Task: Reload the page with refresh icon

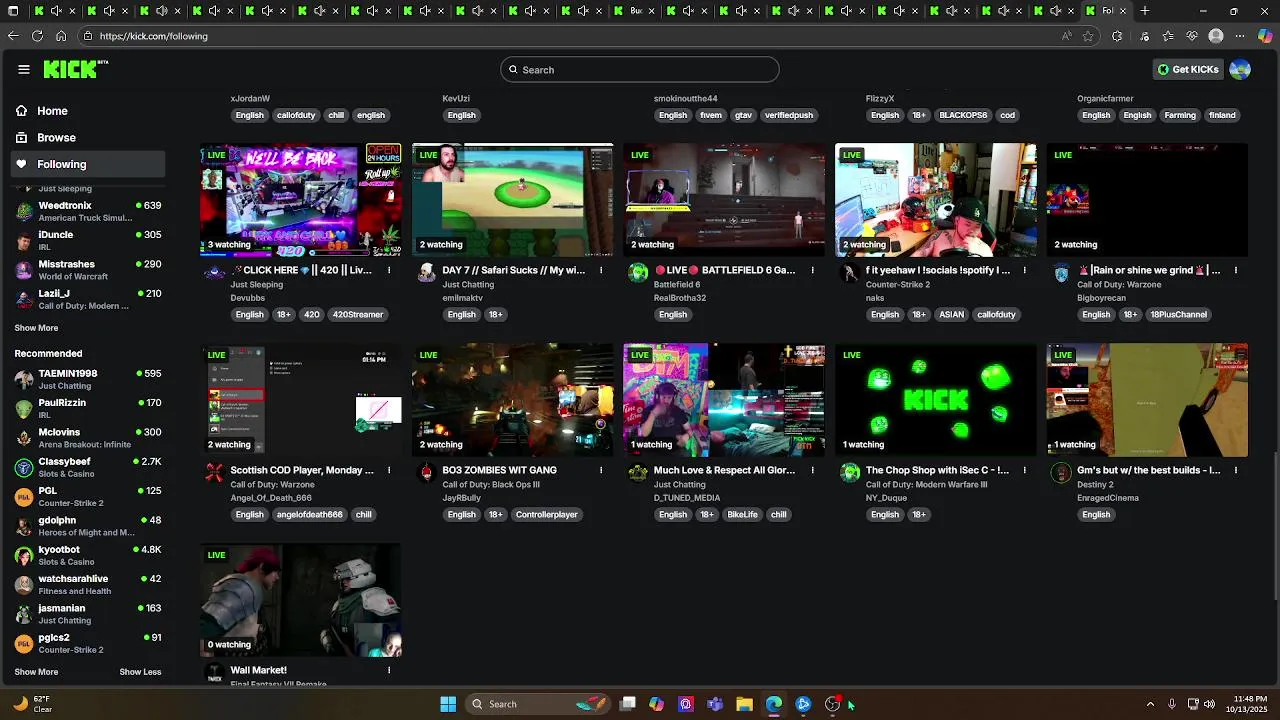Action: 37,36
